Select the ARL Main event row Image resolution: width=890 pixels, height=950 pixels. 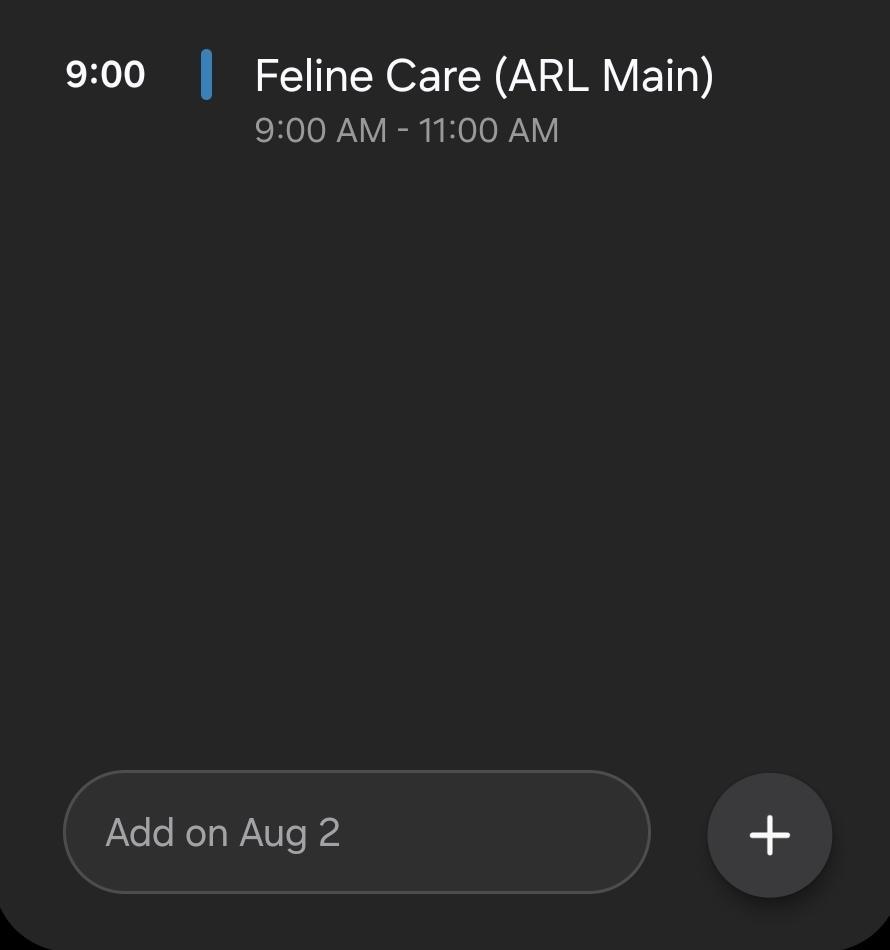484,100
